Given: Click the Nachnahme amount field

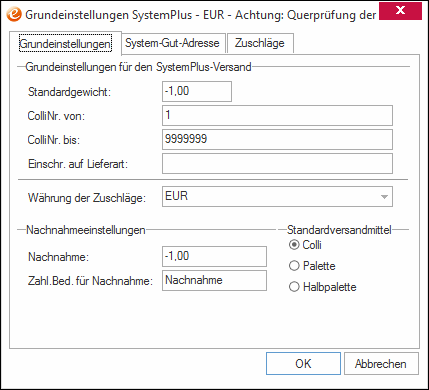Looking at the screenshot, I should coord(214,256).
